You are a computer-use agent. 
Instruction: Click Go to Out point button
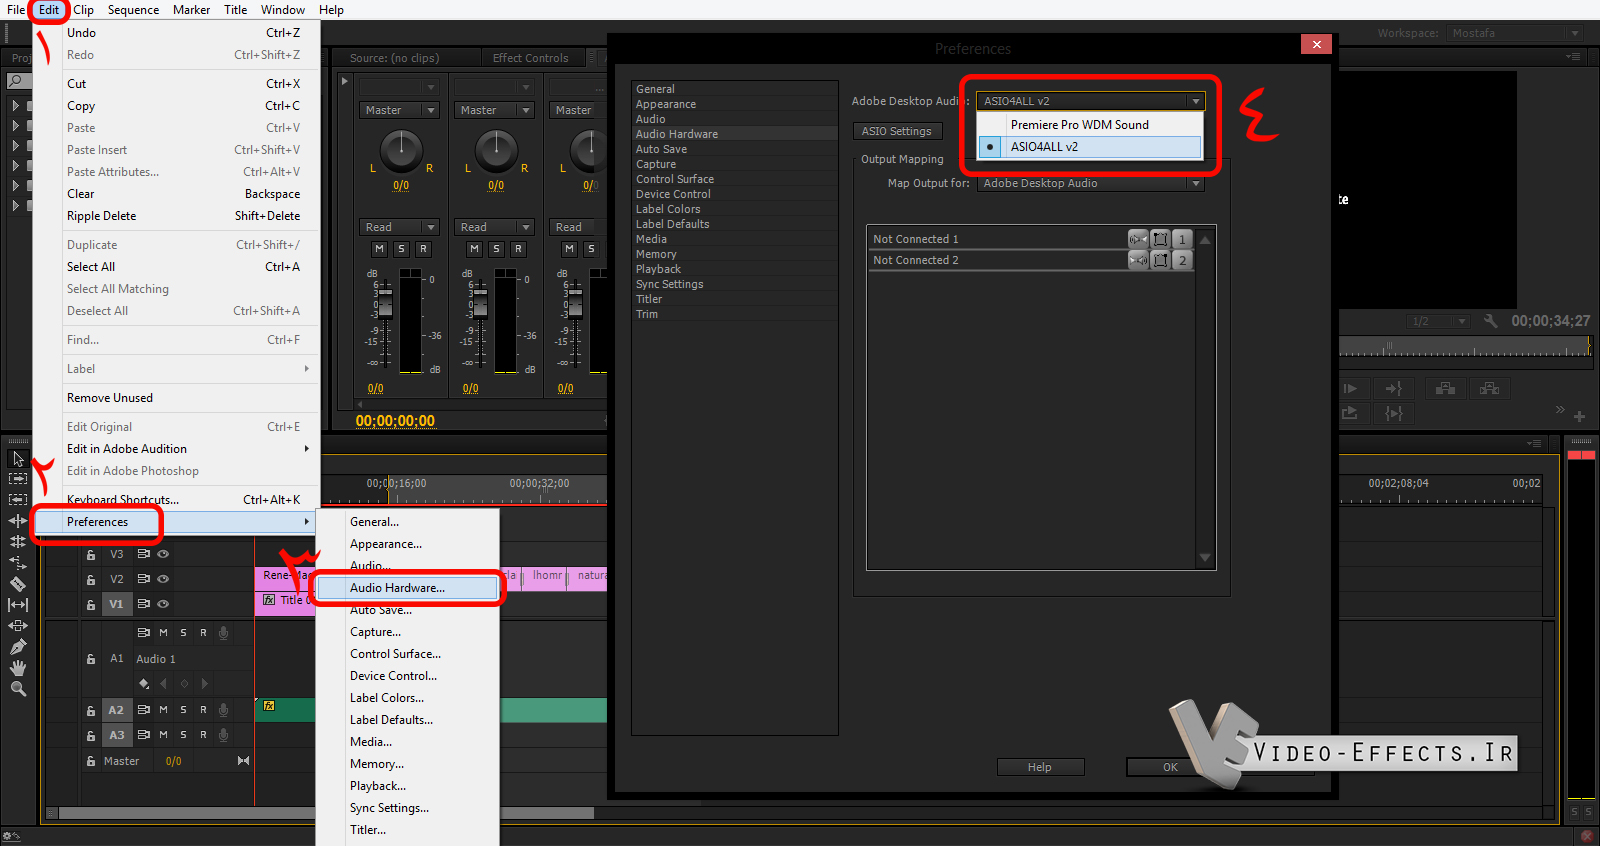pos(1393,388)
